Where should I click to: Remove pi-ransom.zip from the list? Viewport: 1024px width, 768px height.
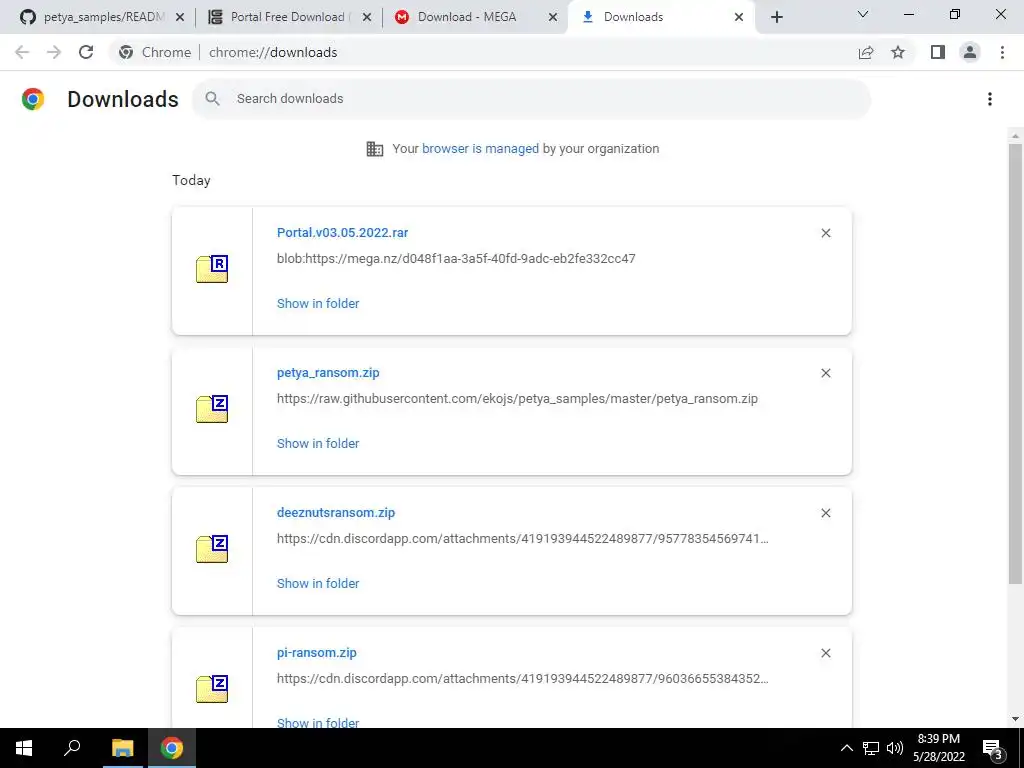coord(825,653)
